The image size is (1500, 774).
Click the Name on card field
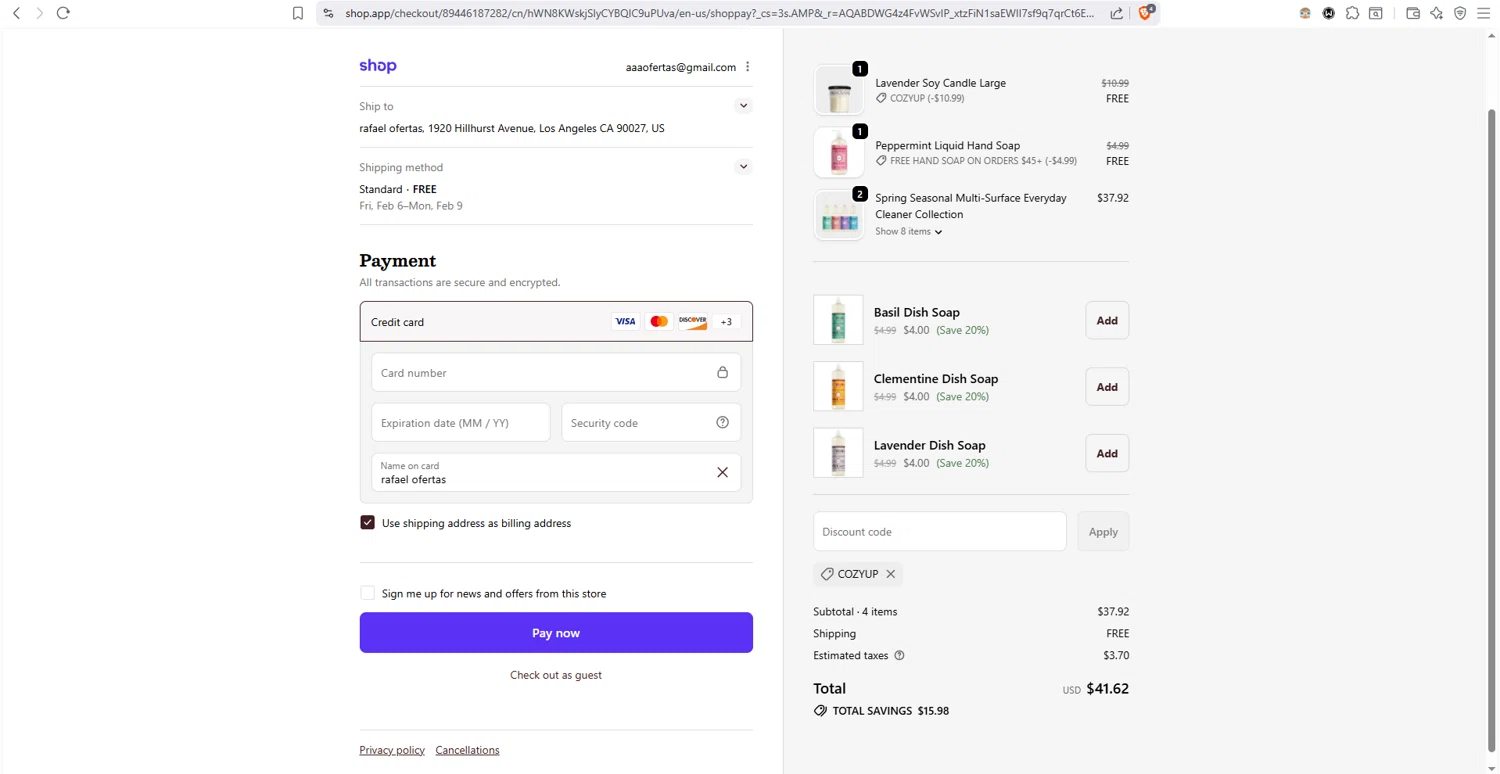(x=556, y=473)
